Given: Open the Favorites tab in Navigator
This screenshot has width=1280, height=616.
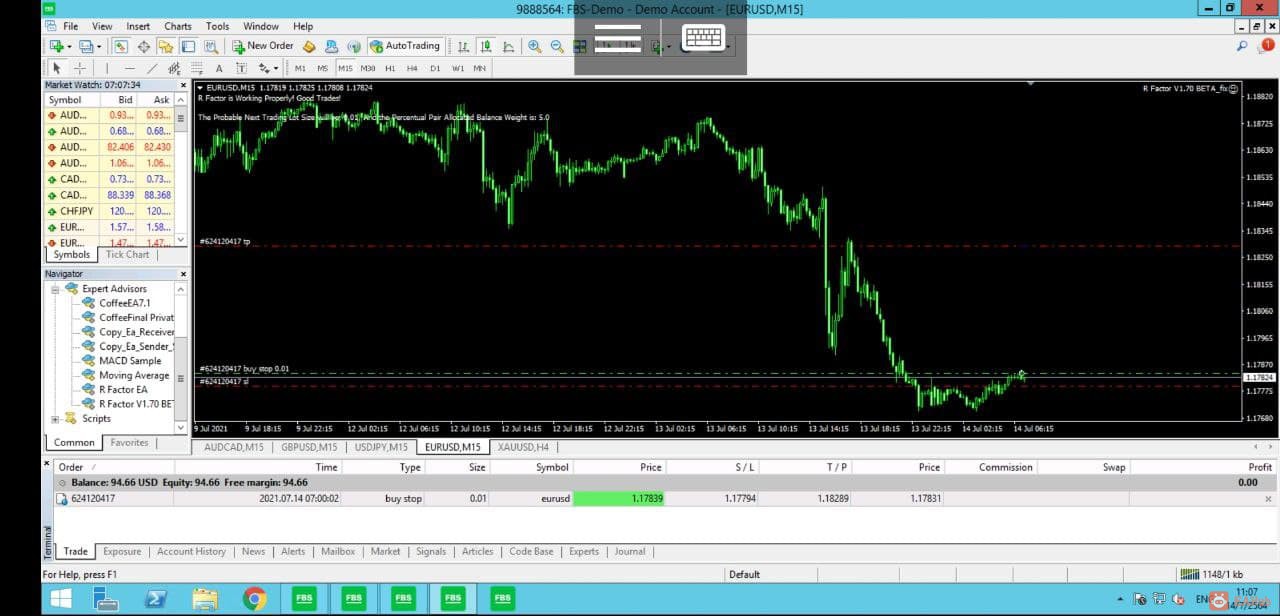Looking at the screenshot, I should tap(129, 442).
